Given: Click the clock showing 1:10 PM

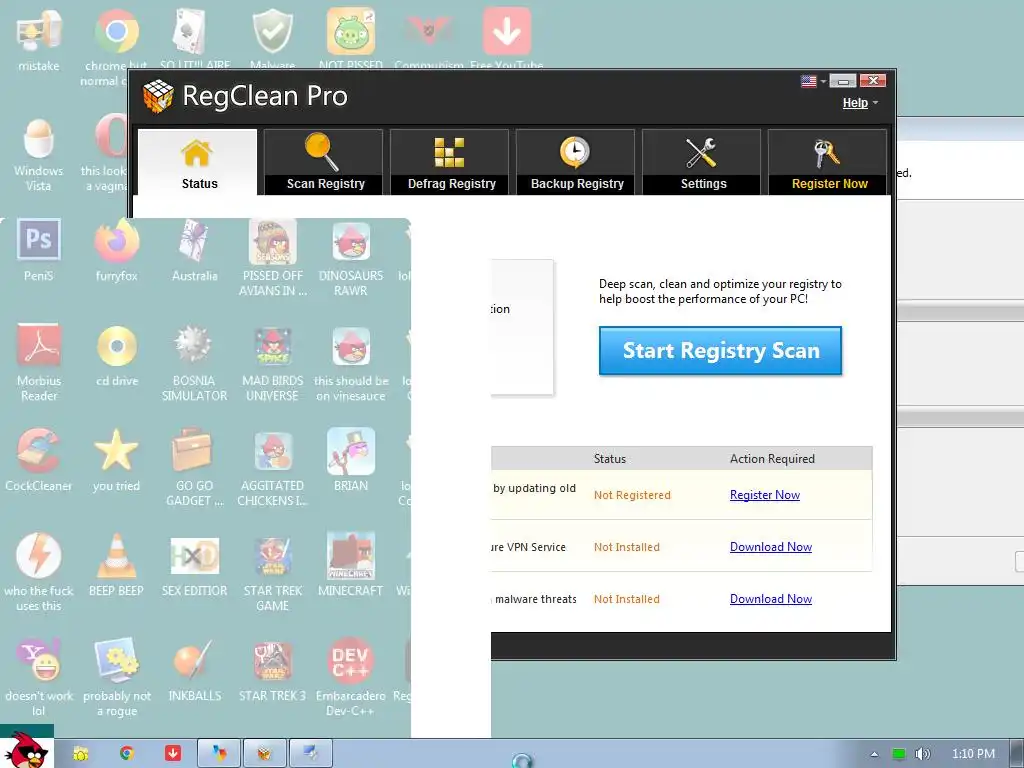Looking at the screenshot, I should [973, 754].
